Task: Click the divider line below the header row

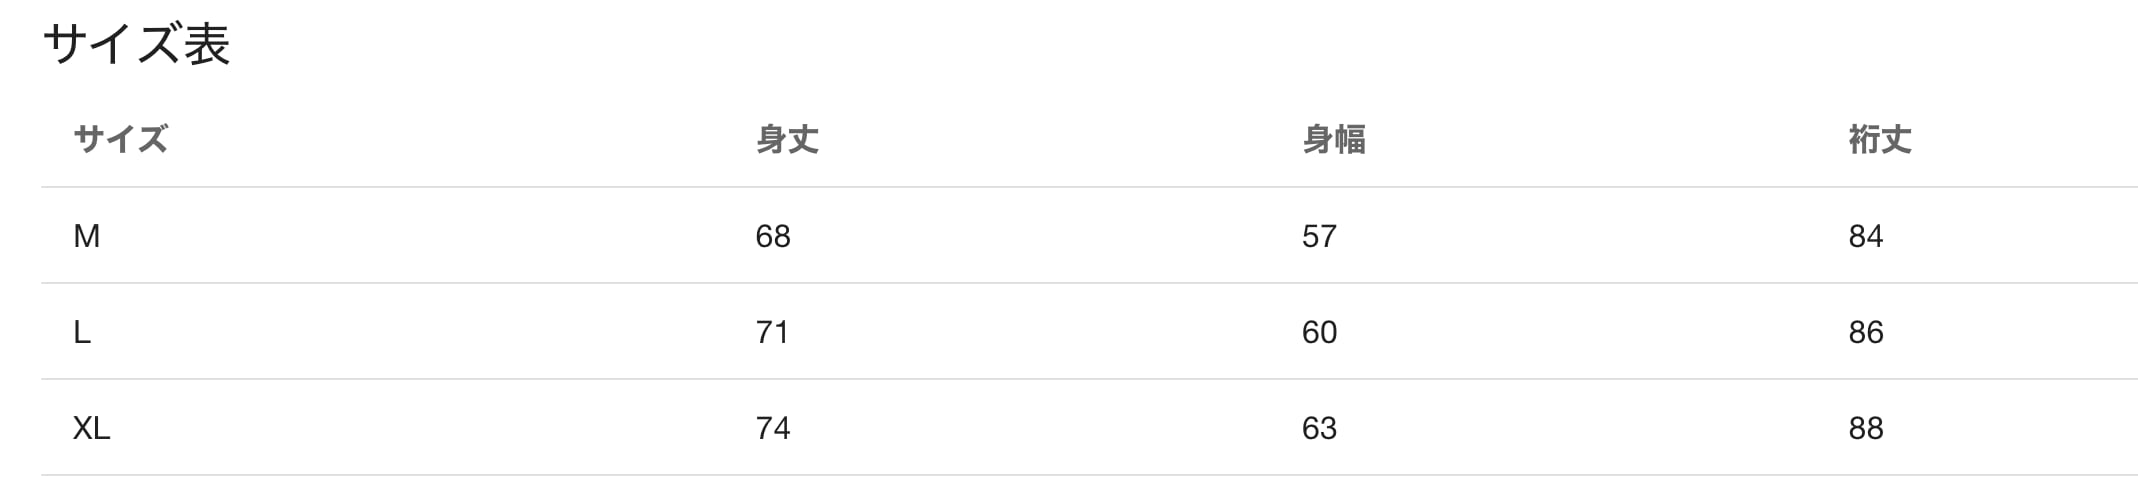Action: pos(1088,187)
